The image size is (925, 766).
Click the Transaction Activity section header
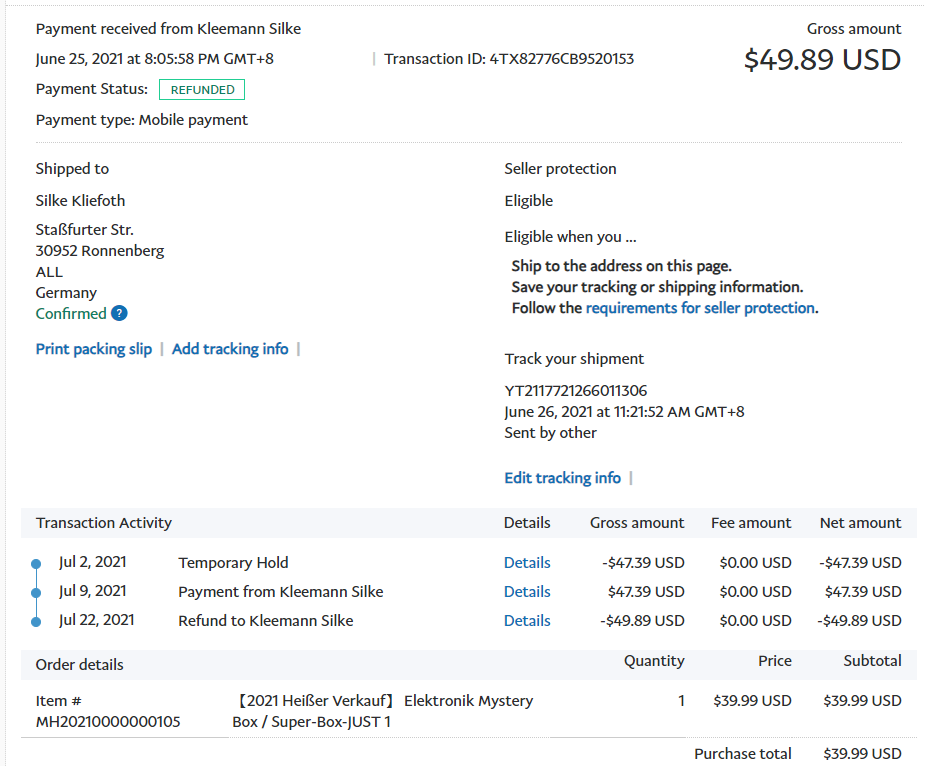pos(104,523)
